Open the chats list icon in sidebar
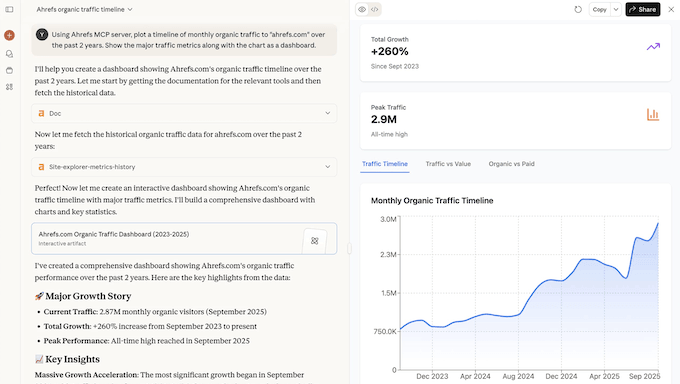 pos(9,54)
